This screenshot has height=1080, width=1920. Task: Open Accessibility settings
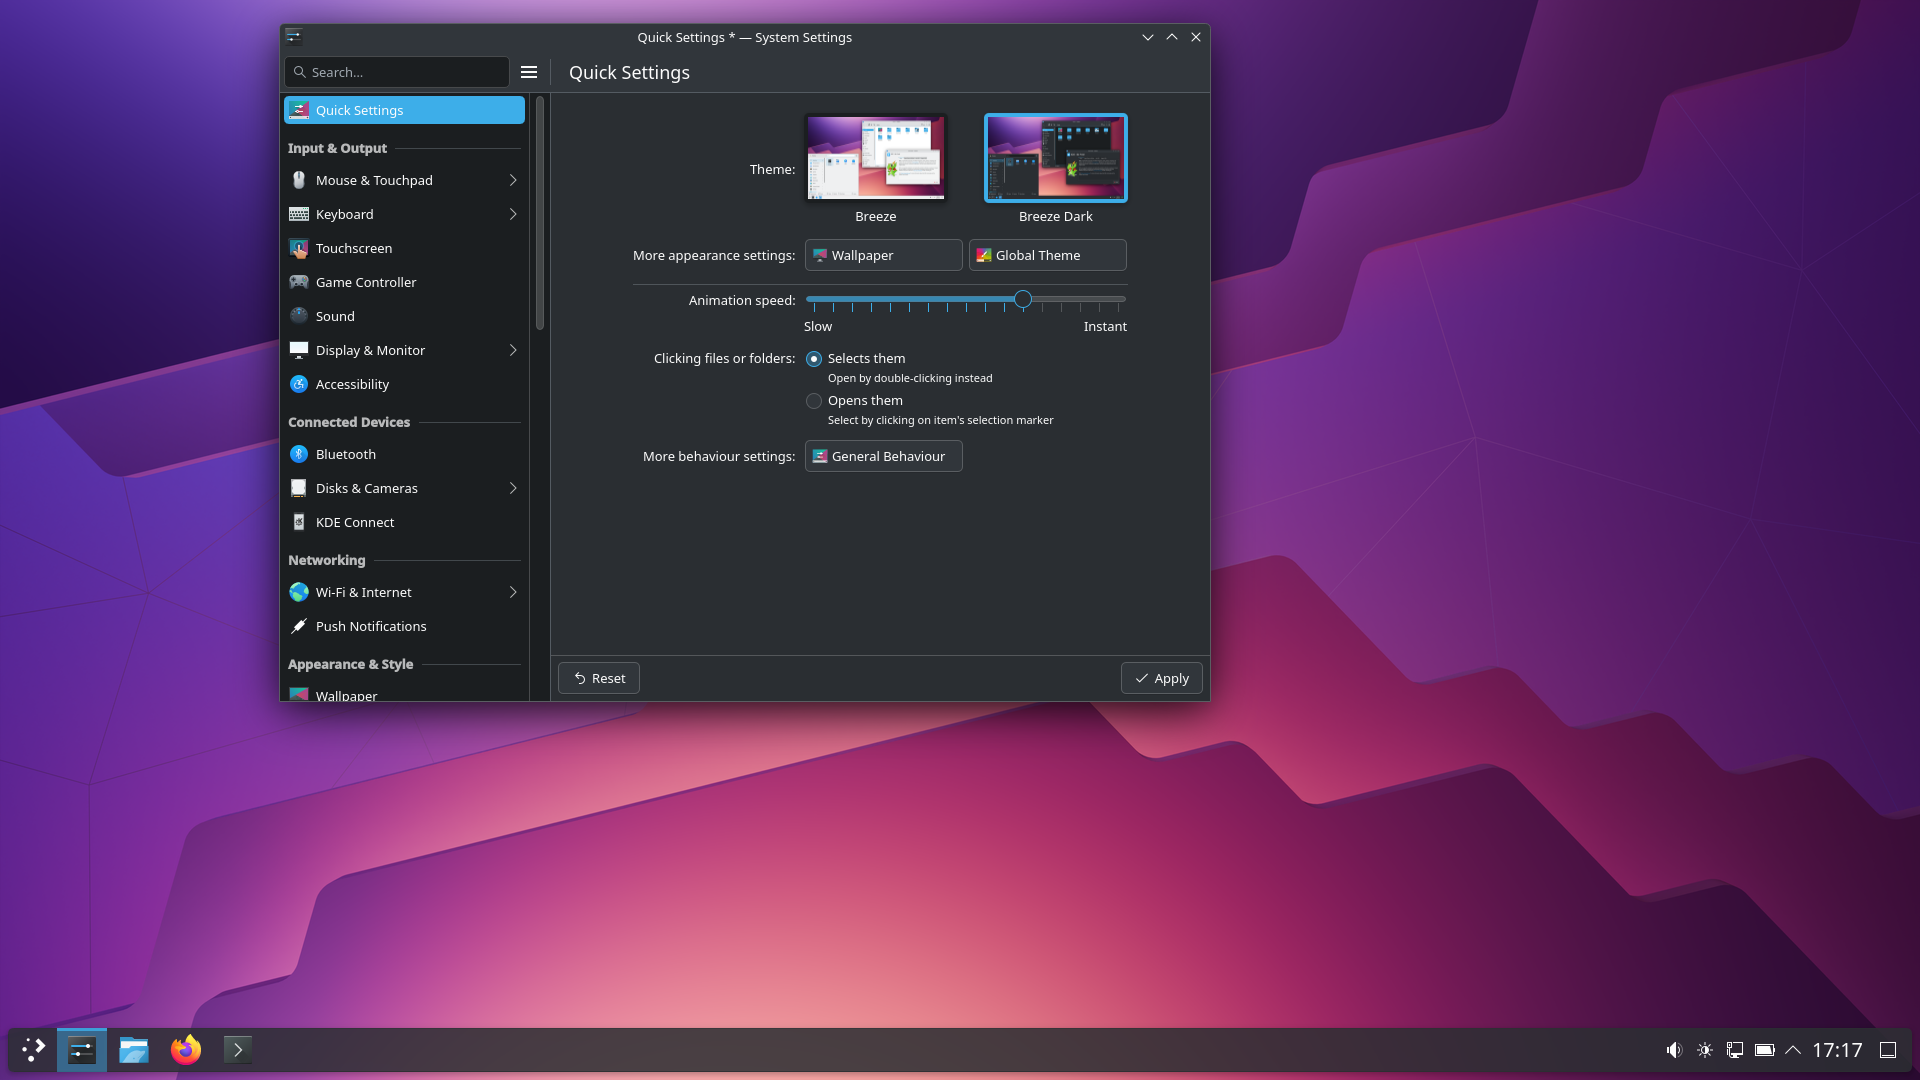(x=404, y=384)
